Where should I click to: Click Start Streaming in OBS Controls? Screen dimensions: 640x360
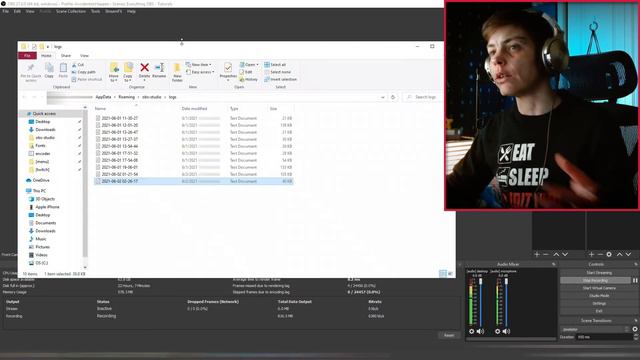tap(599, 273)
